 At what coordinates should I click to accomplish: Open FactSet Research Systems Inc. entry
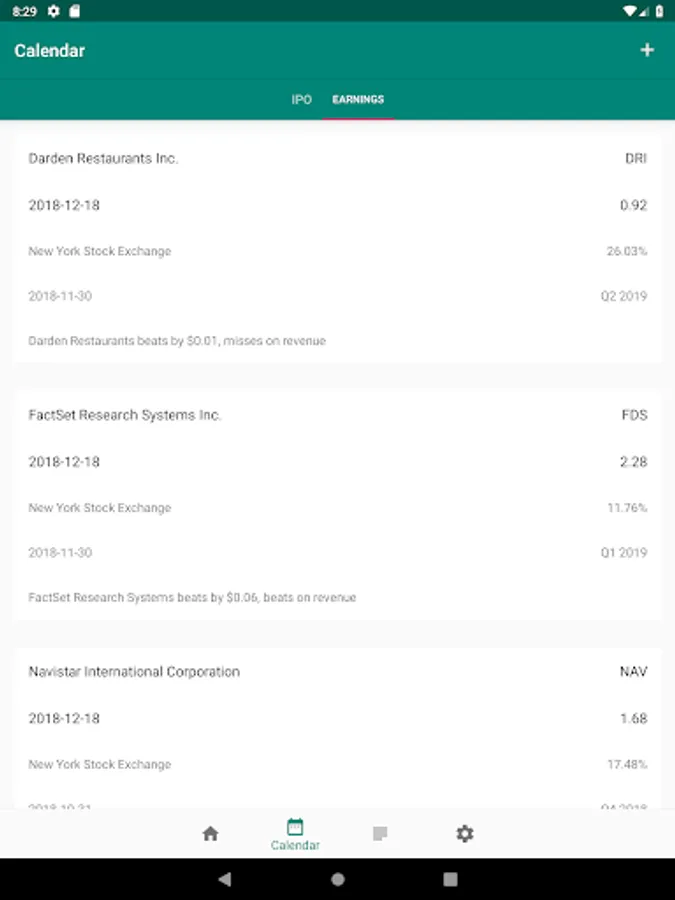125,415
